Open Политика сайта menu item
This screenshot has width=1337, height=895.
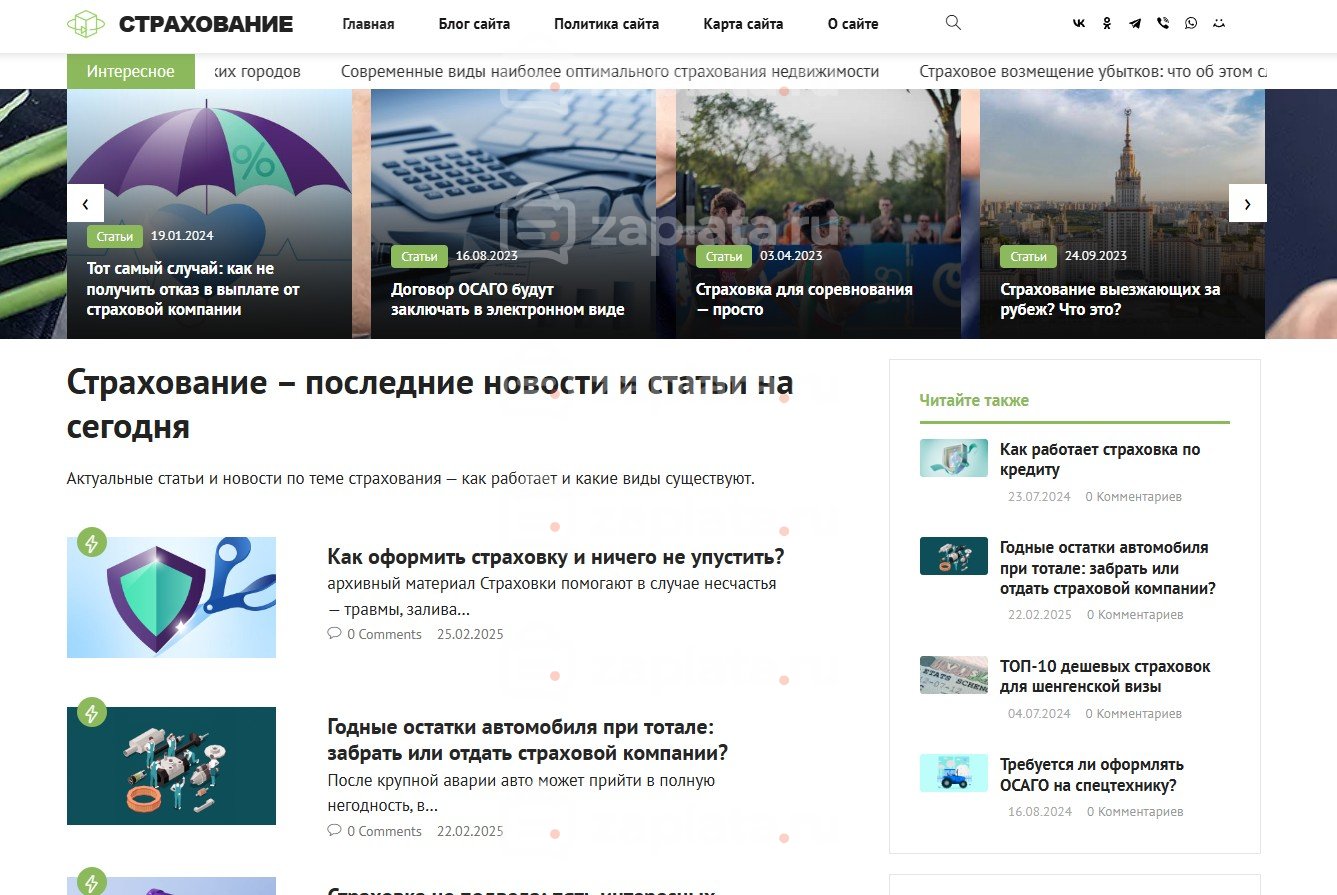coord(606,24)
